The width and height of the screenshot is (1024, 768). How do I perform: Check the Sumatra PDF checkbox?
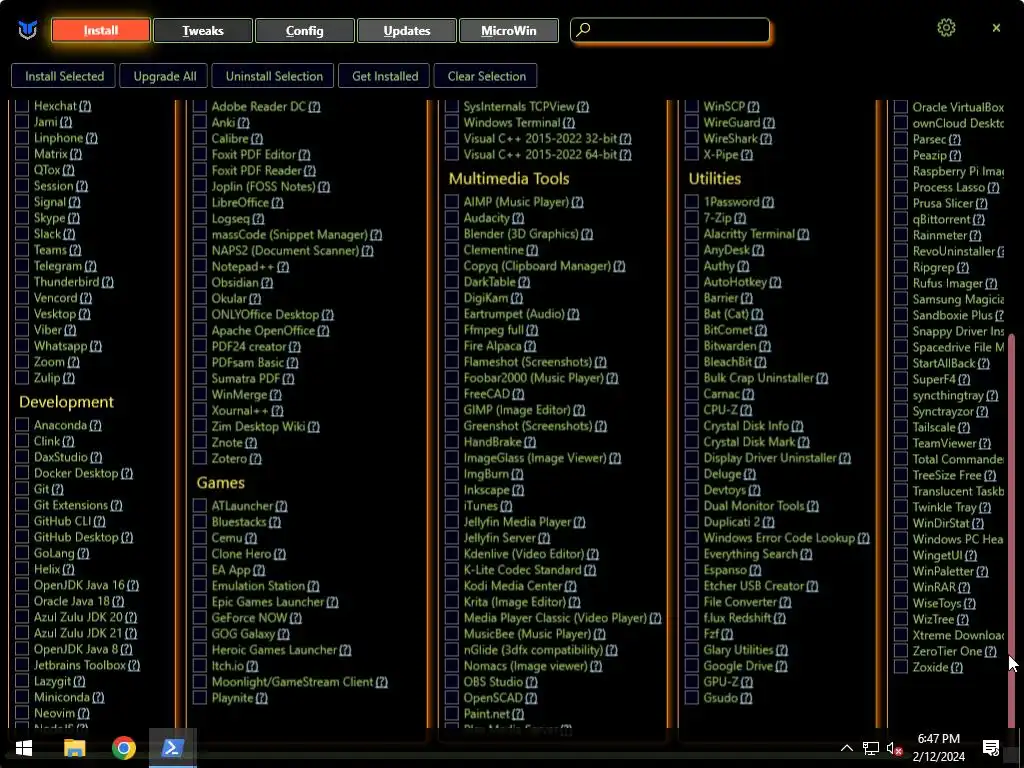point(200,378)
